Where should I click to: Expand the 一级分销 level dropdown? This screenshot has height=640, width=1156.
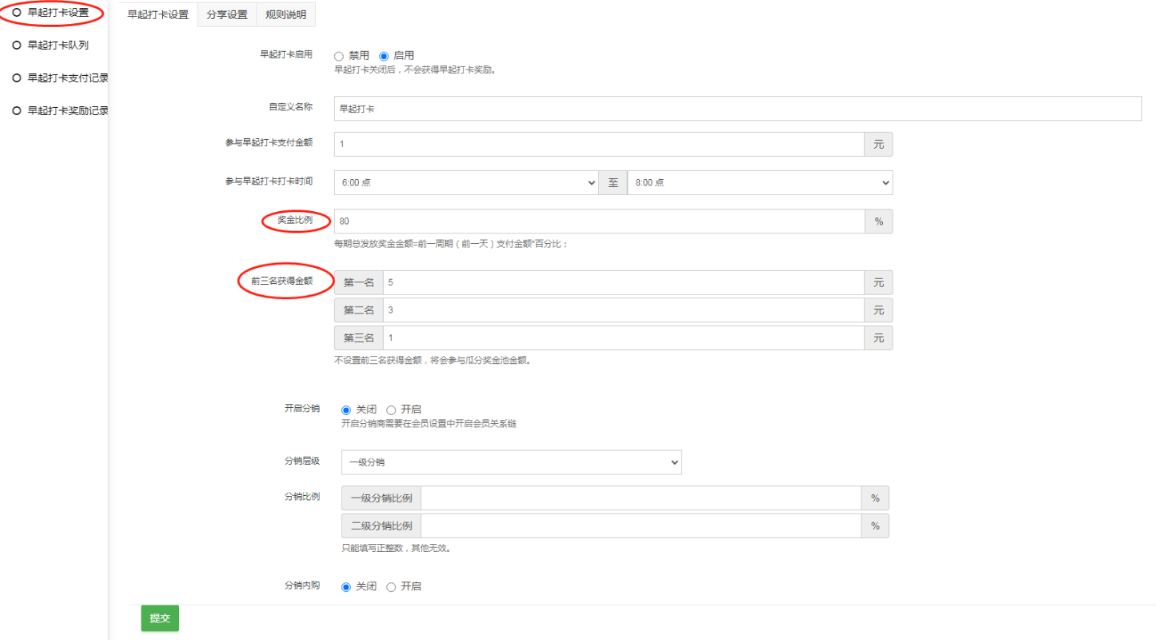click(x=511, y=462)
